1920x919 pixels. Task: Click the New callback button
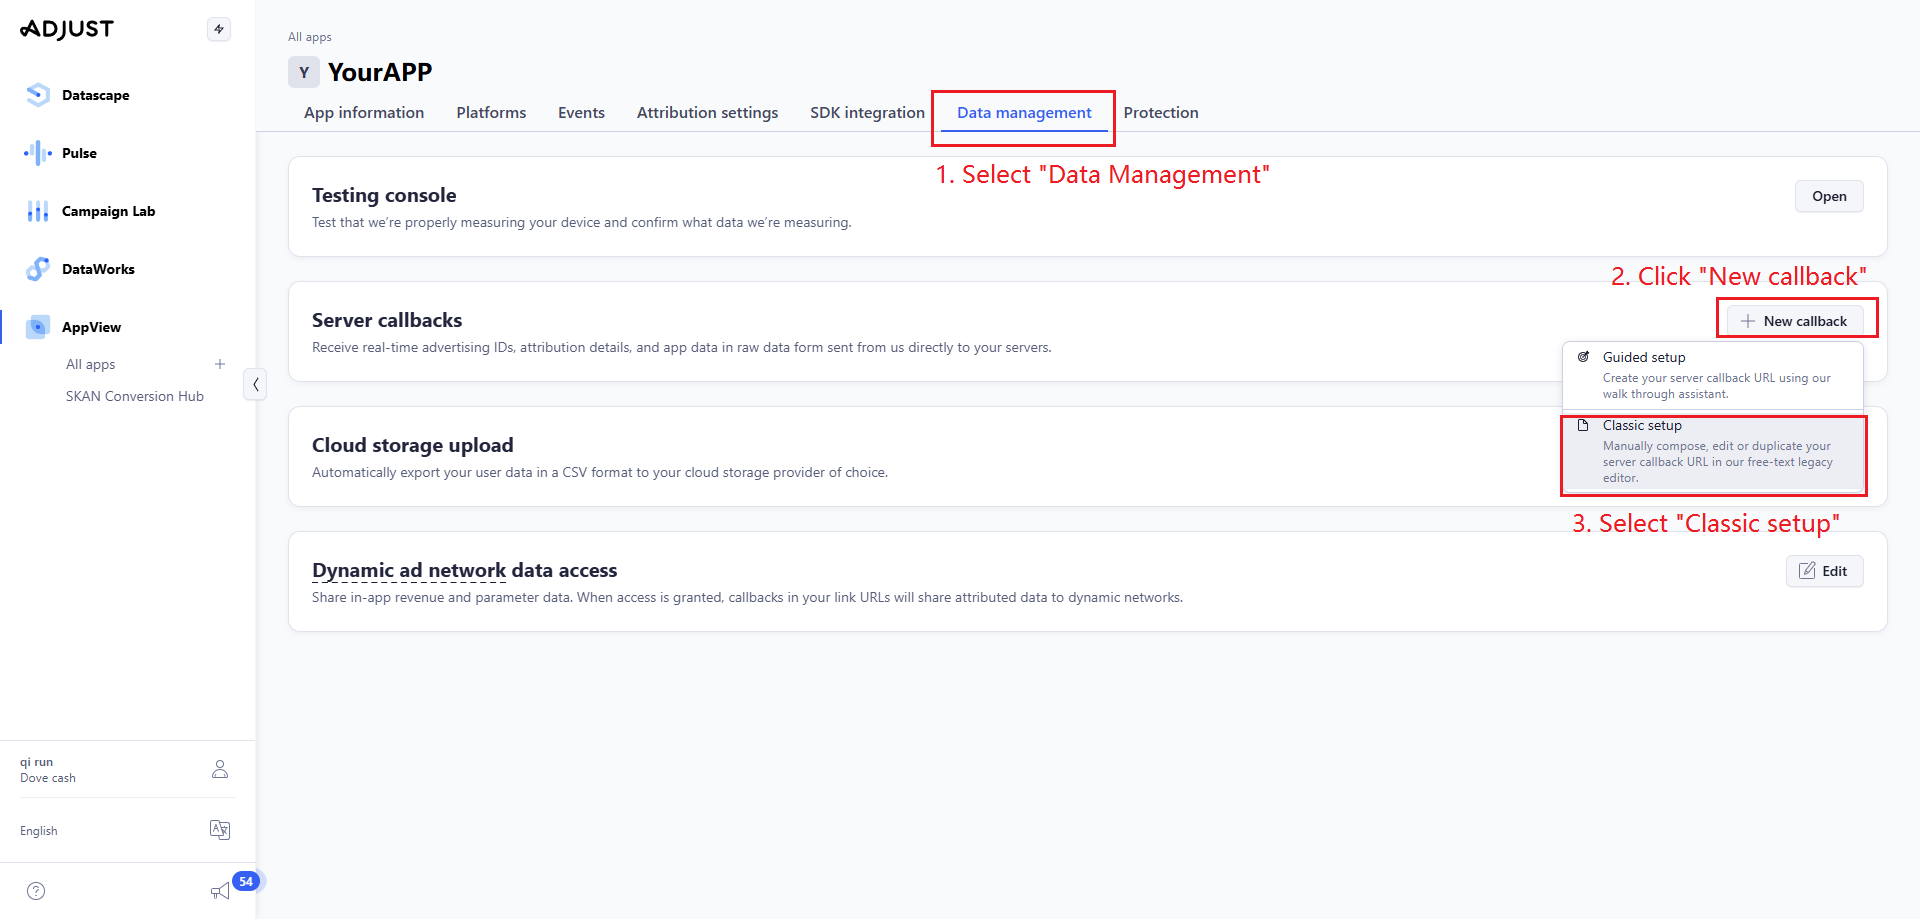pyautogui.click(x=1795, y=321)
